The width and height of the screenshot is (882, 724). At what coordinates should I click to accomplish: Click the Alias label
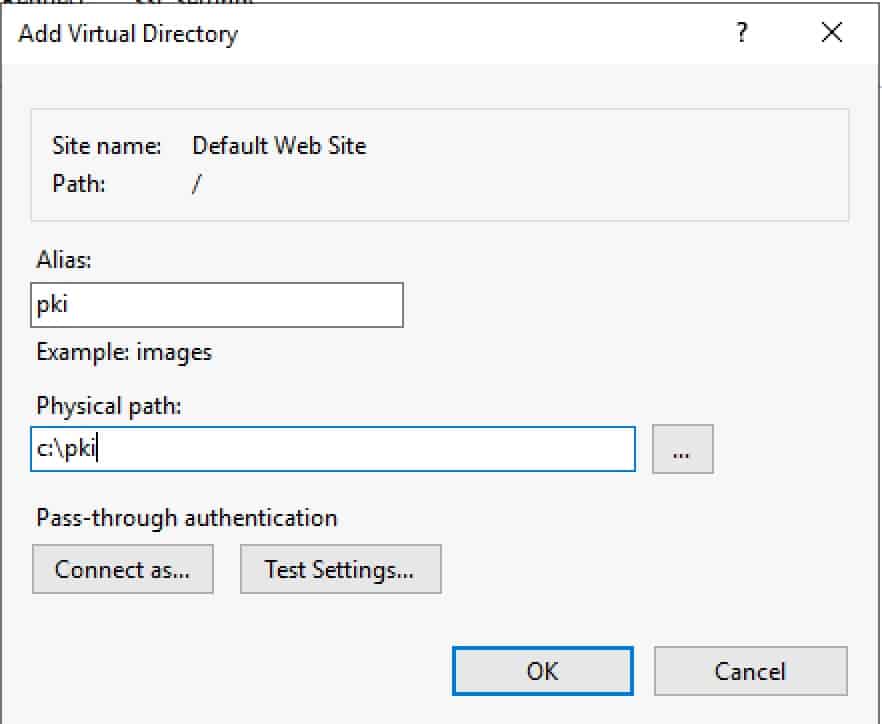[64, 260]
